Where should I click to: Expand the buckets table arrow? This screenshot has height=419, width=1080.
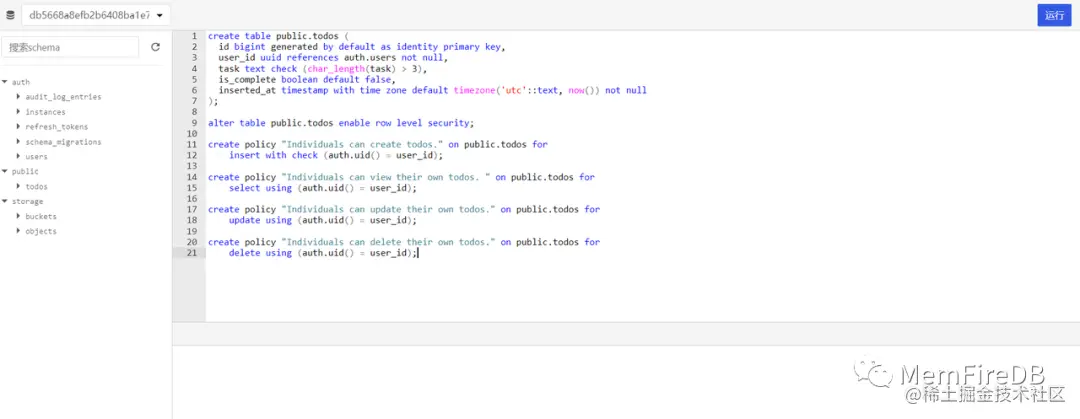pyautogui.click(x=19, y=216)
